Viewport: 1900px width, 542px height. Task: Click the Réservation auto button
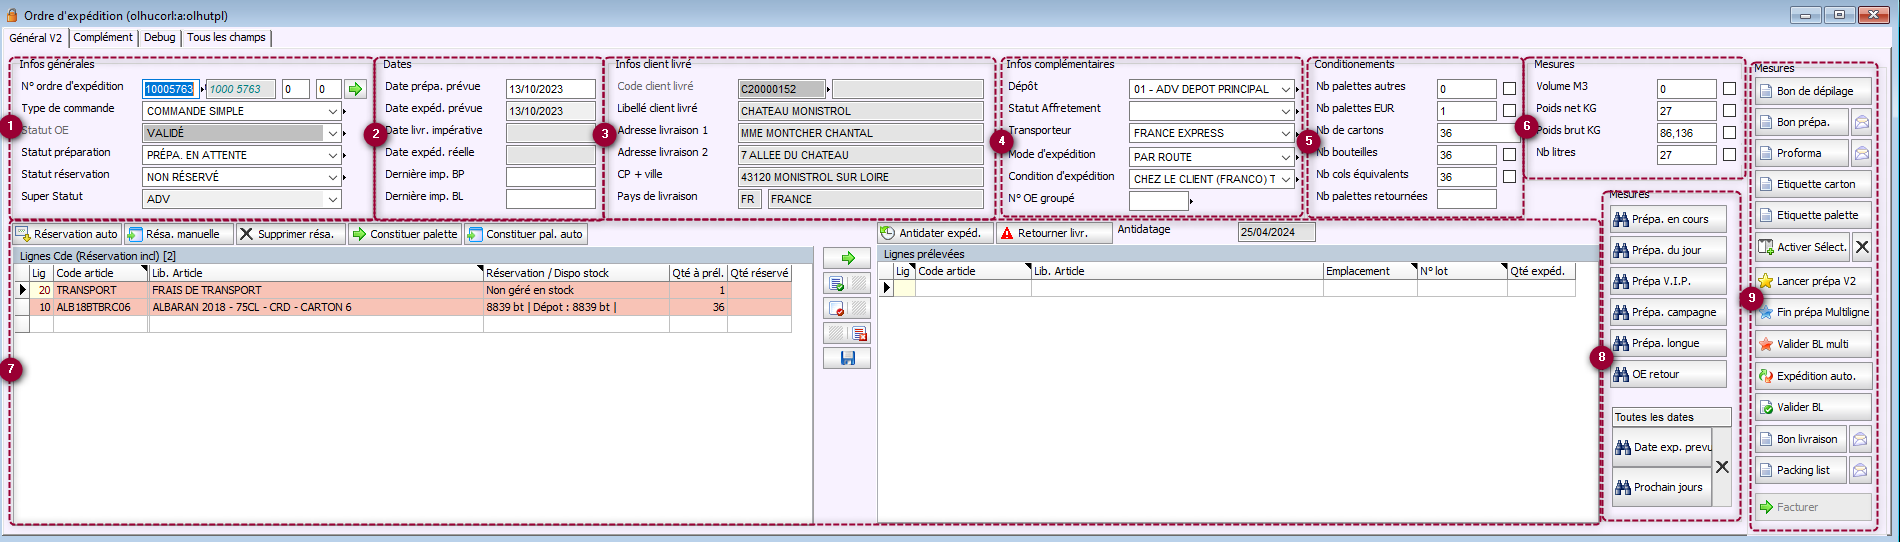[x=67, y=234]
